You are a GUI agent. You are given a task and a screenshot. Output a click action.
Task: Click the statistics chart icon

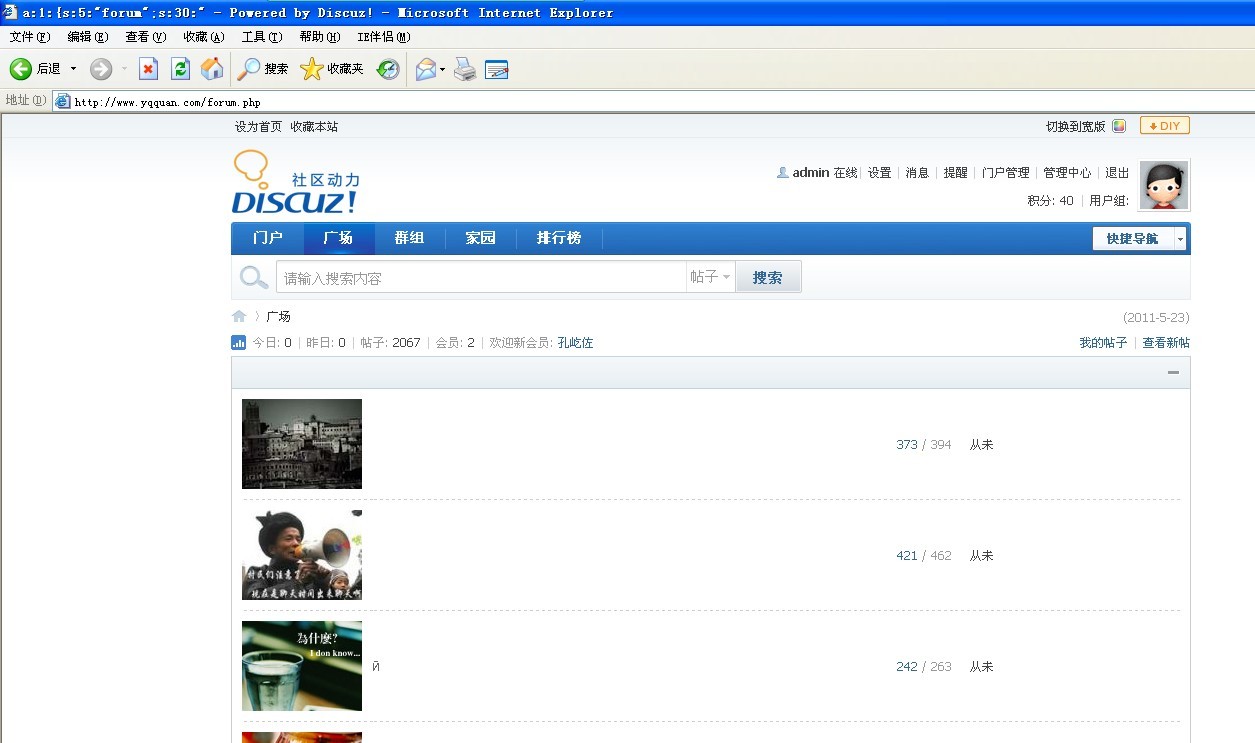pyautogui.click(x=239, y=342)
